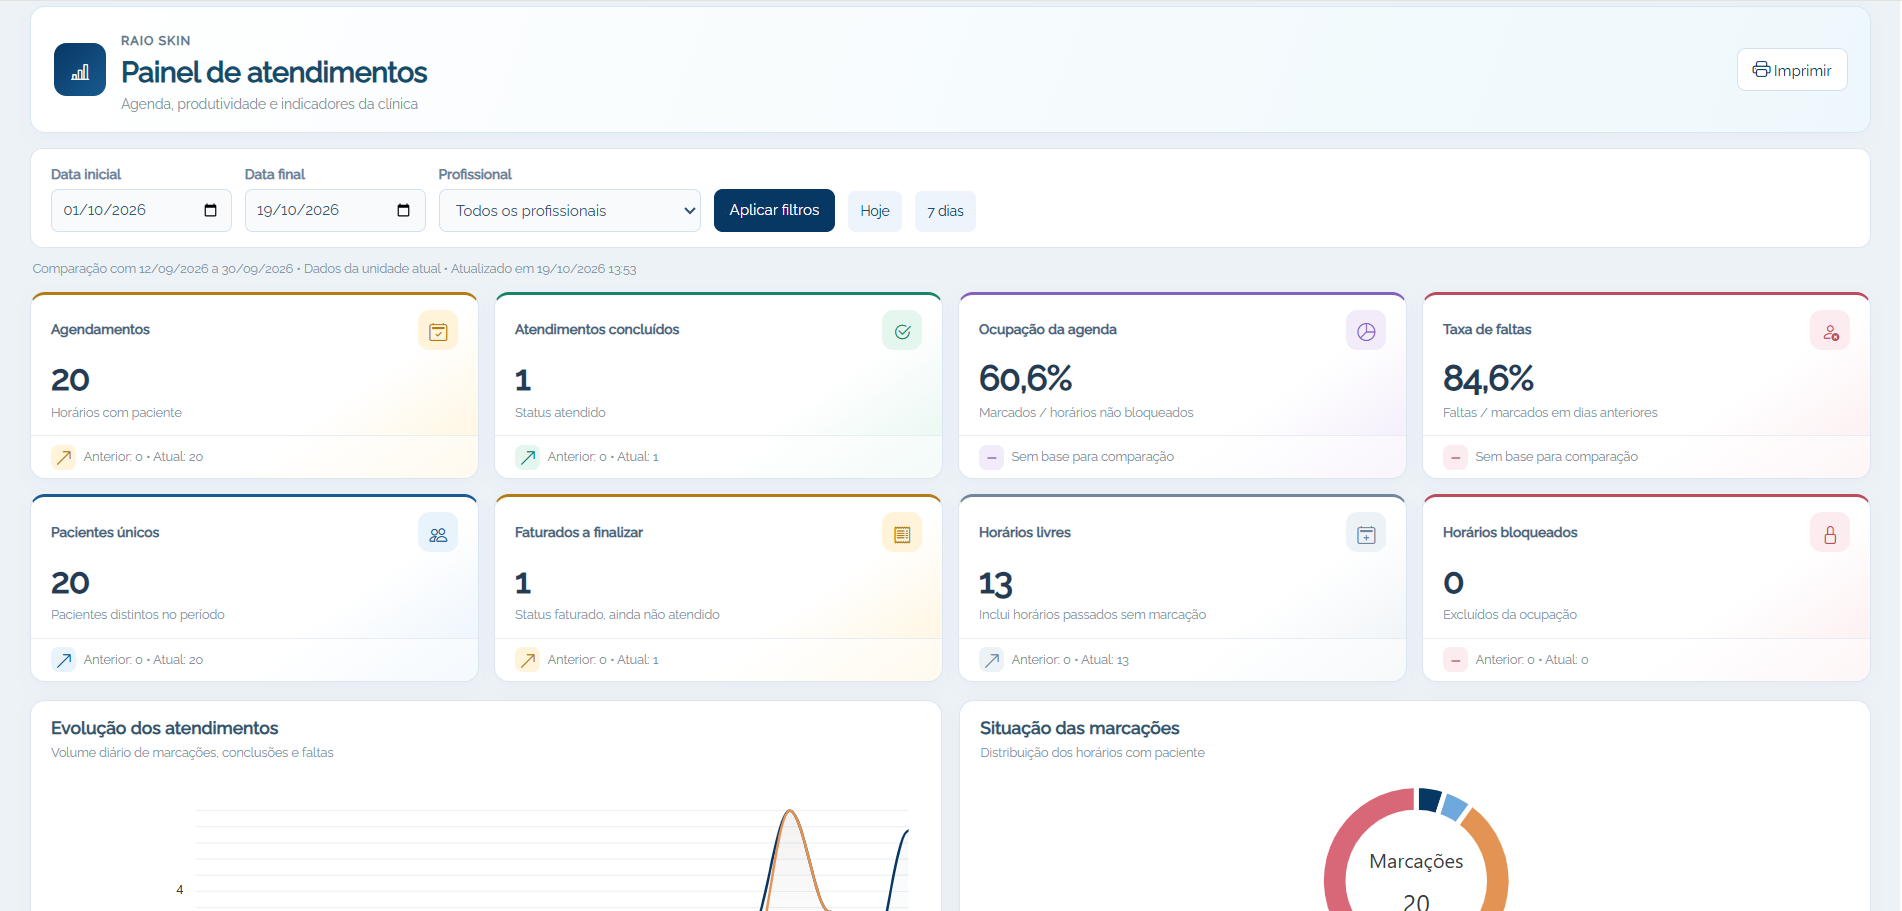1902x911 pixels.
Task: Click the Evolução dos atendimentos heading
Action: (165, 728)
